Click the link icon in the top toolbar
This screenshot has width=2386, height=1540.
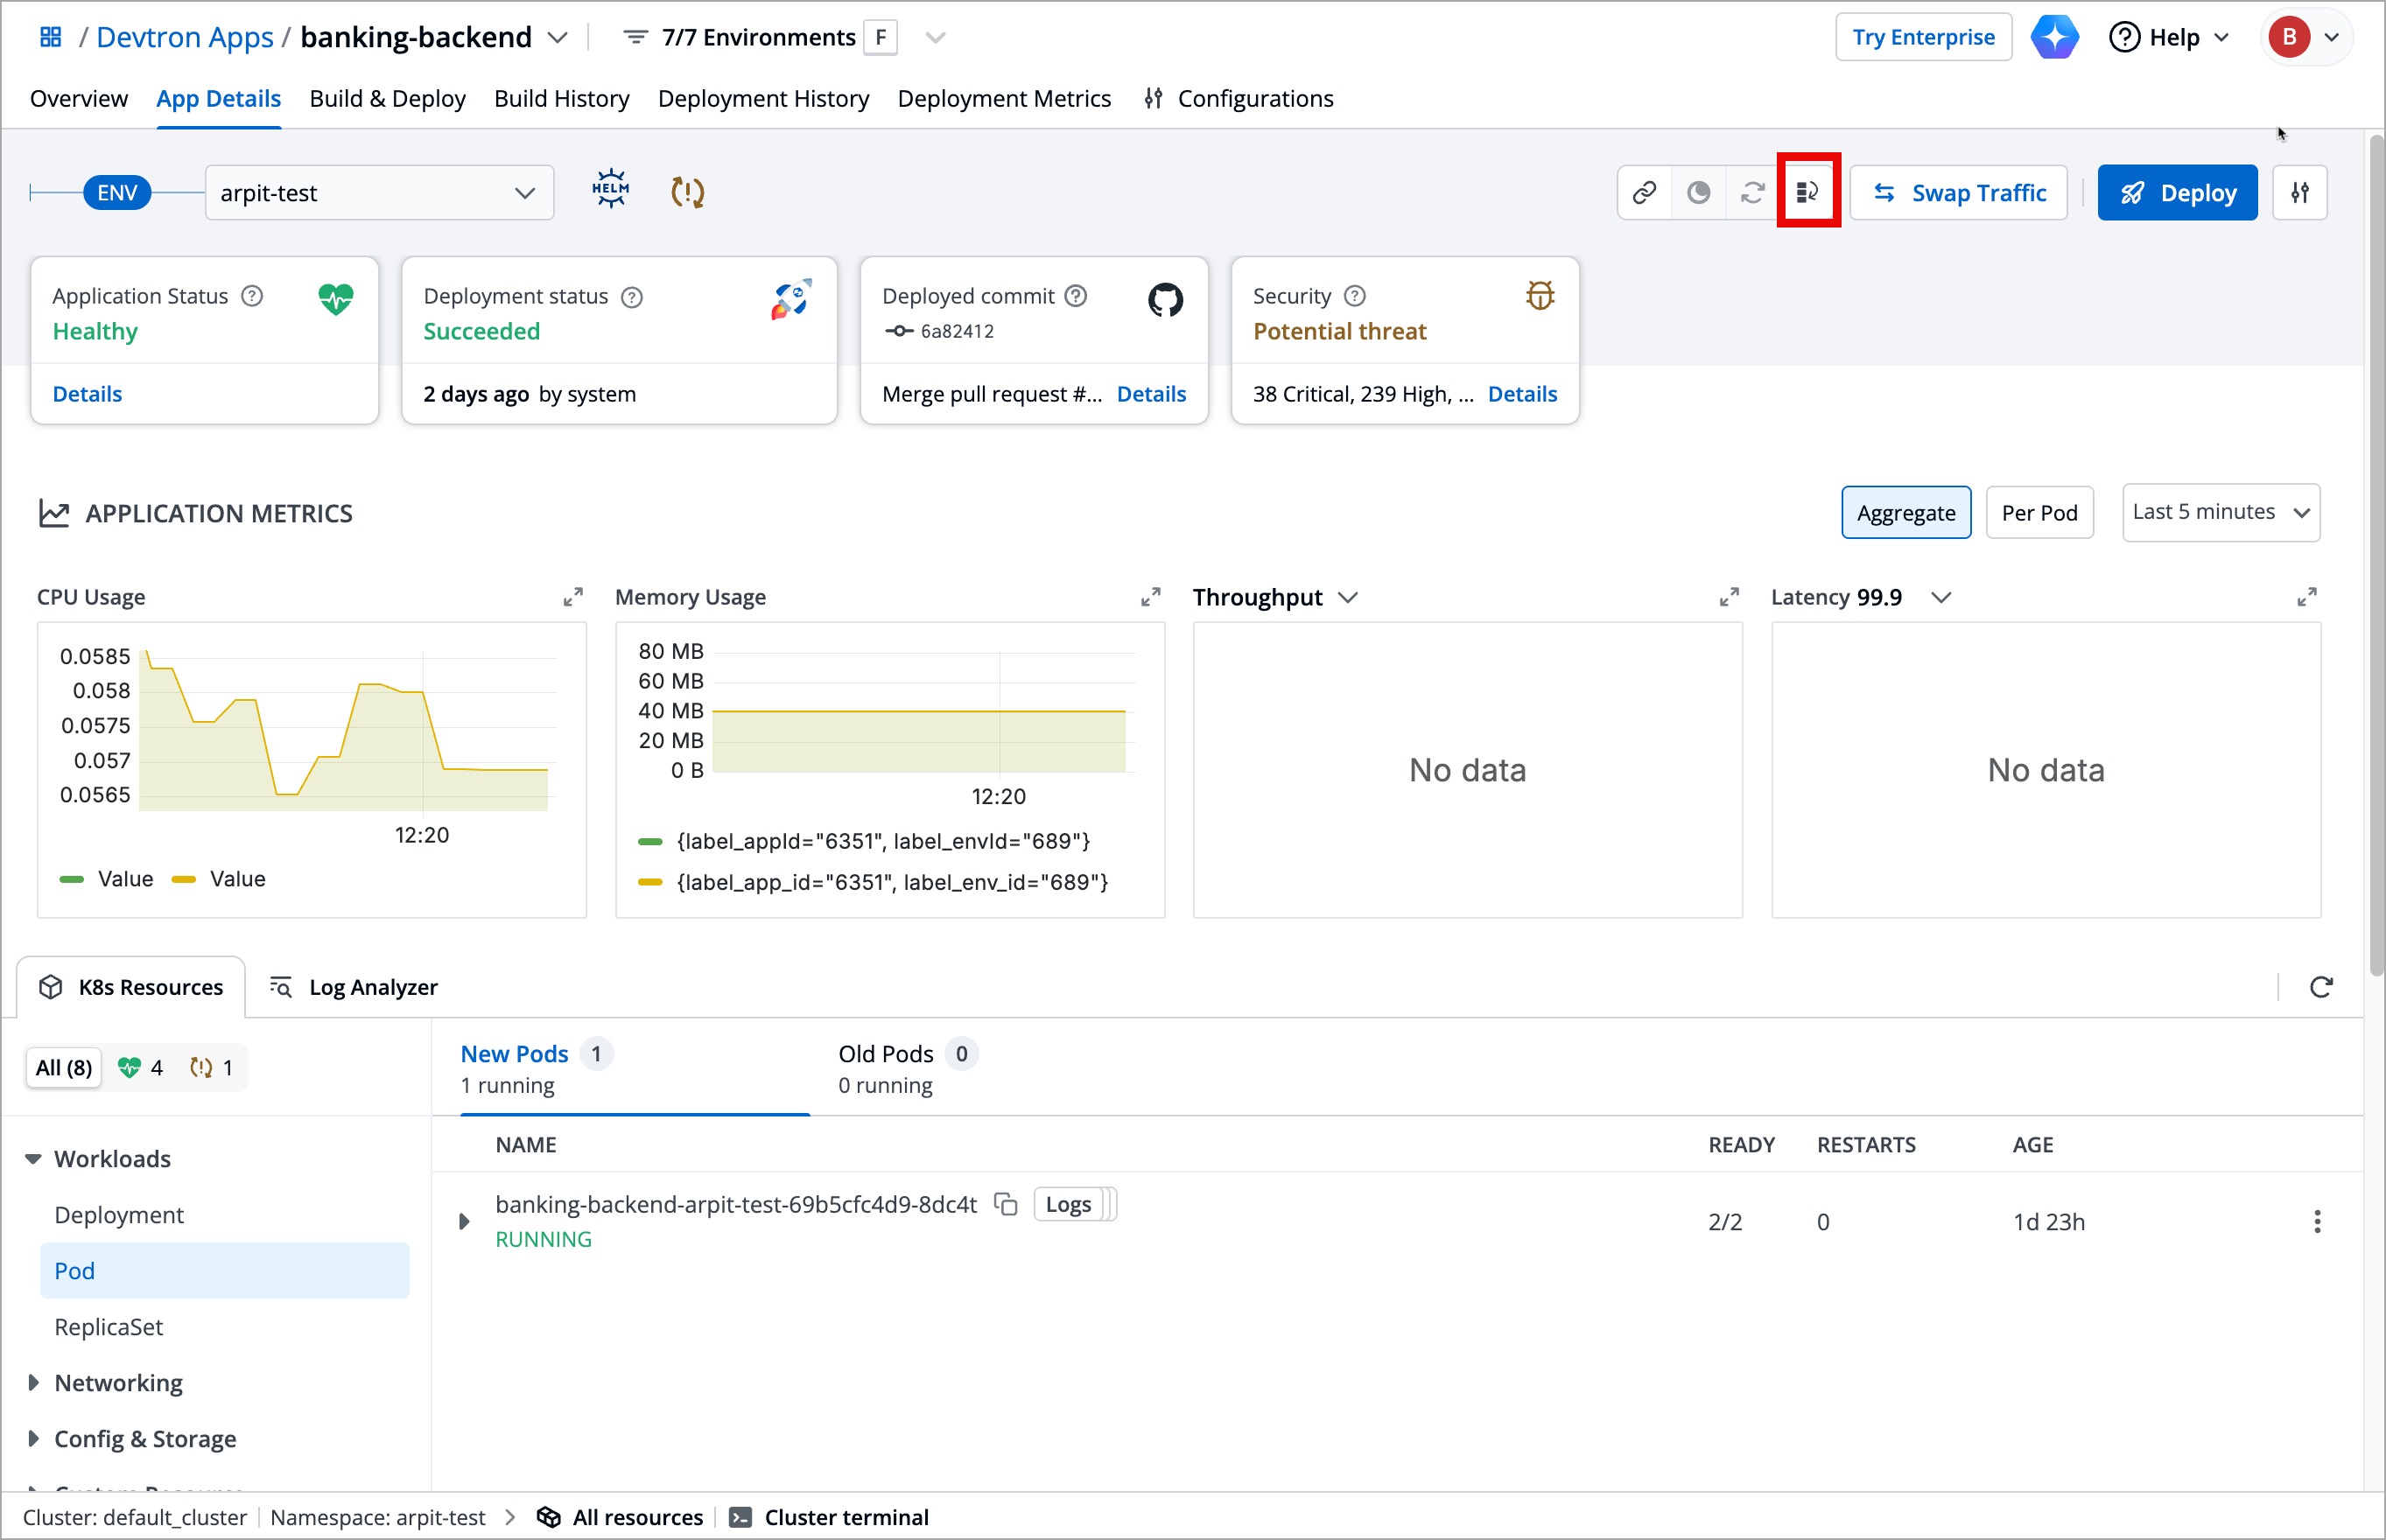click(x=1643, y=192)
